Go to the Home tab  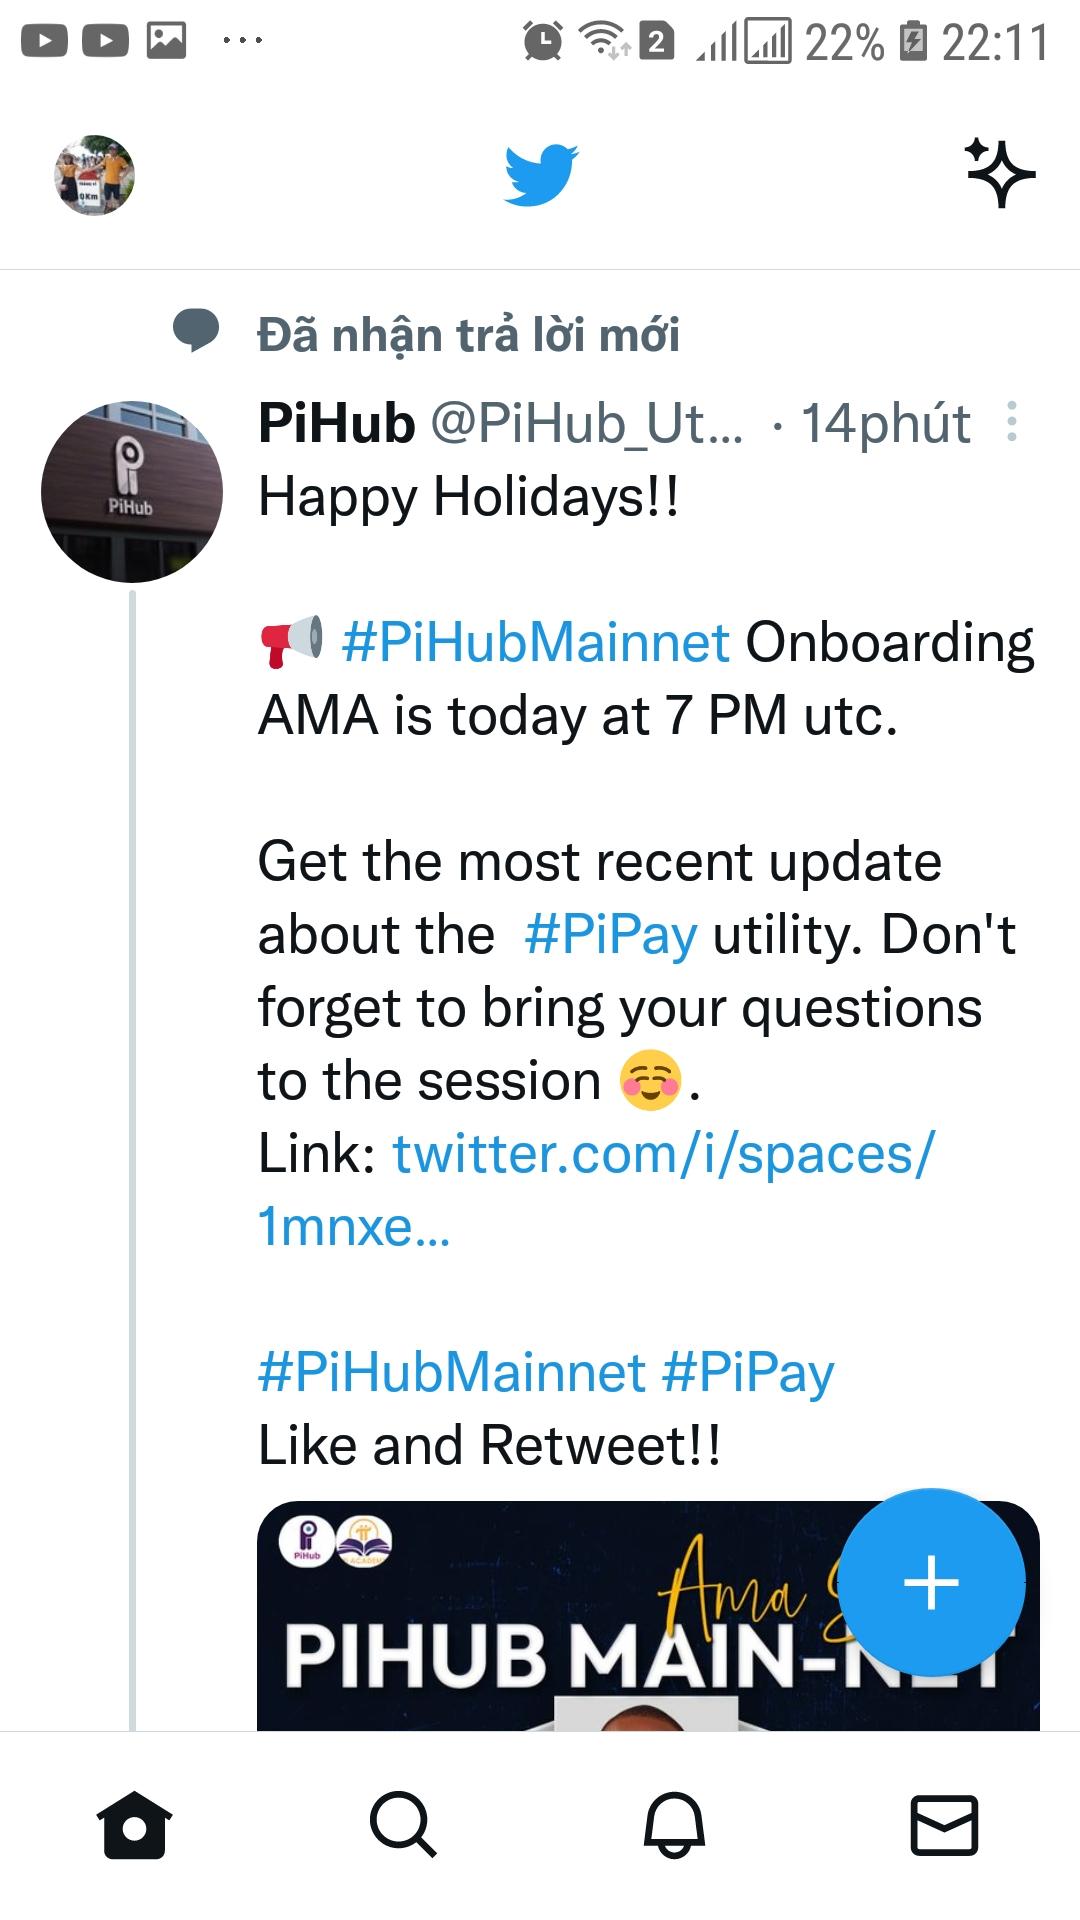[135, 1825]
